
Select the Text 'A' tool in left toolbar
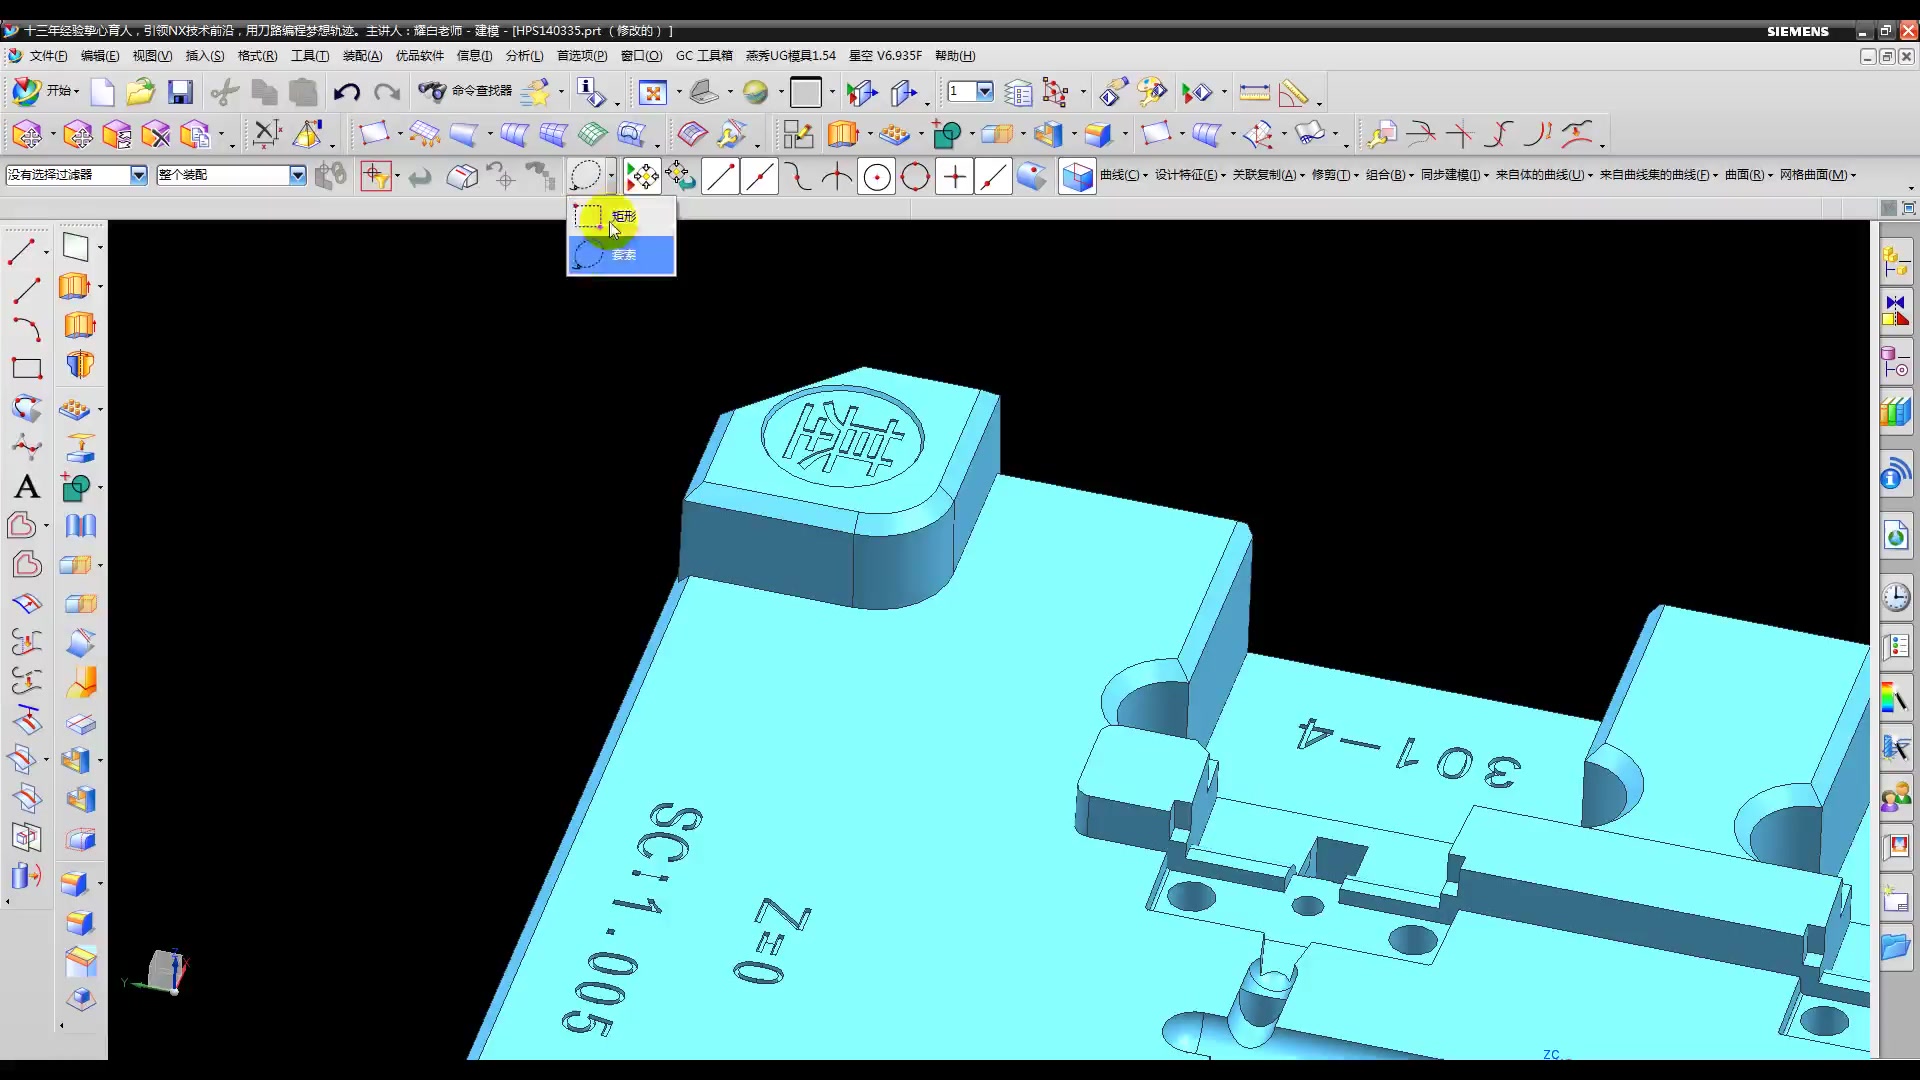[27, 487]
